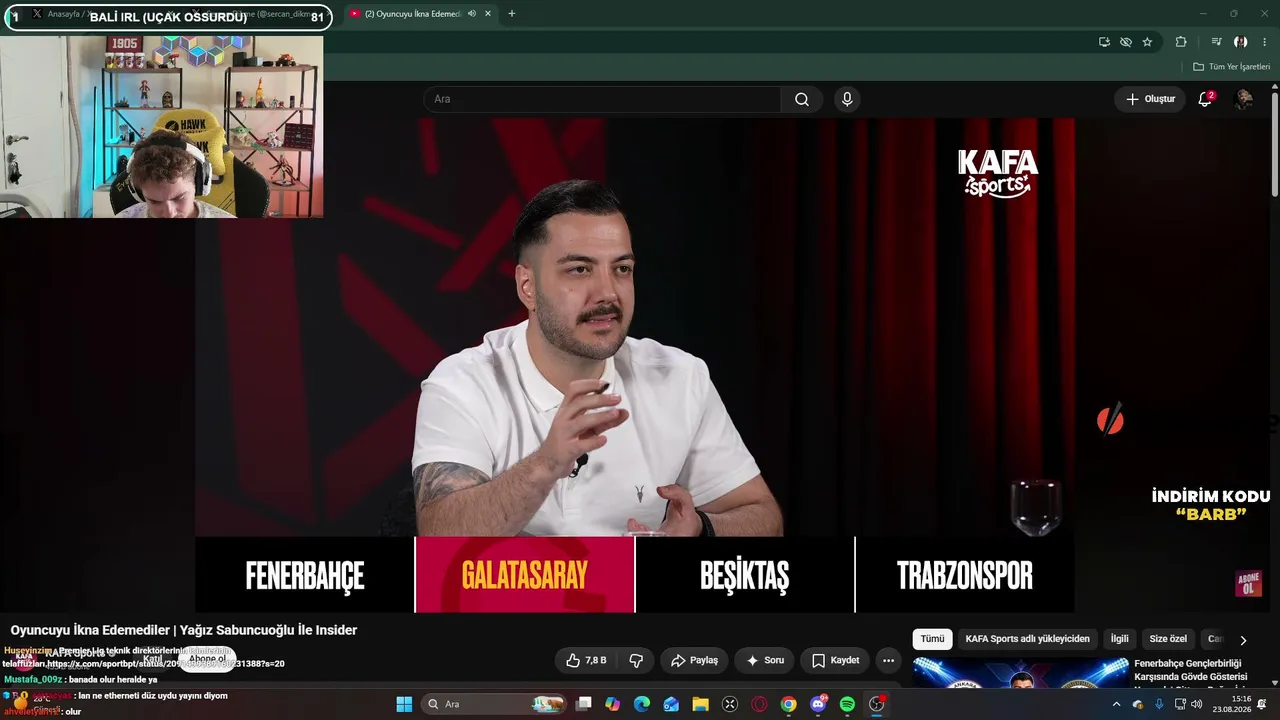The height and width of the screenshot is (720, 1280).
Task: Close the Oyuncuyu İkna Edemediler tab
Action: pos(488,13)
